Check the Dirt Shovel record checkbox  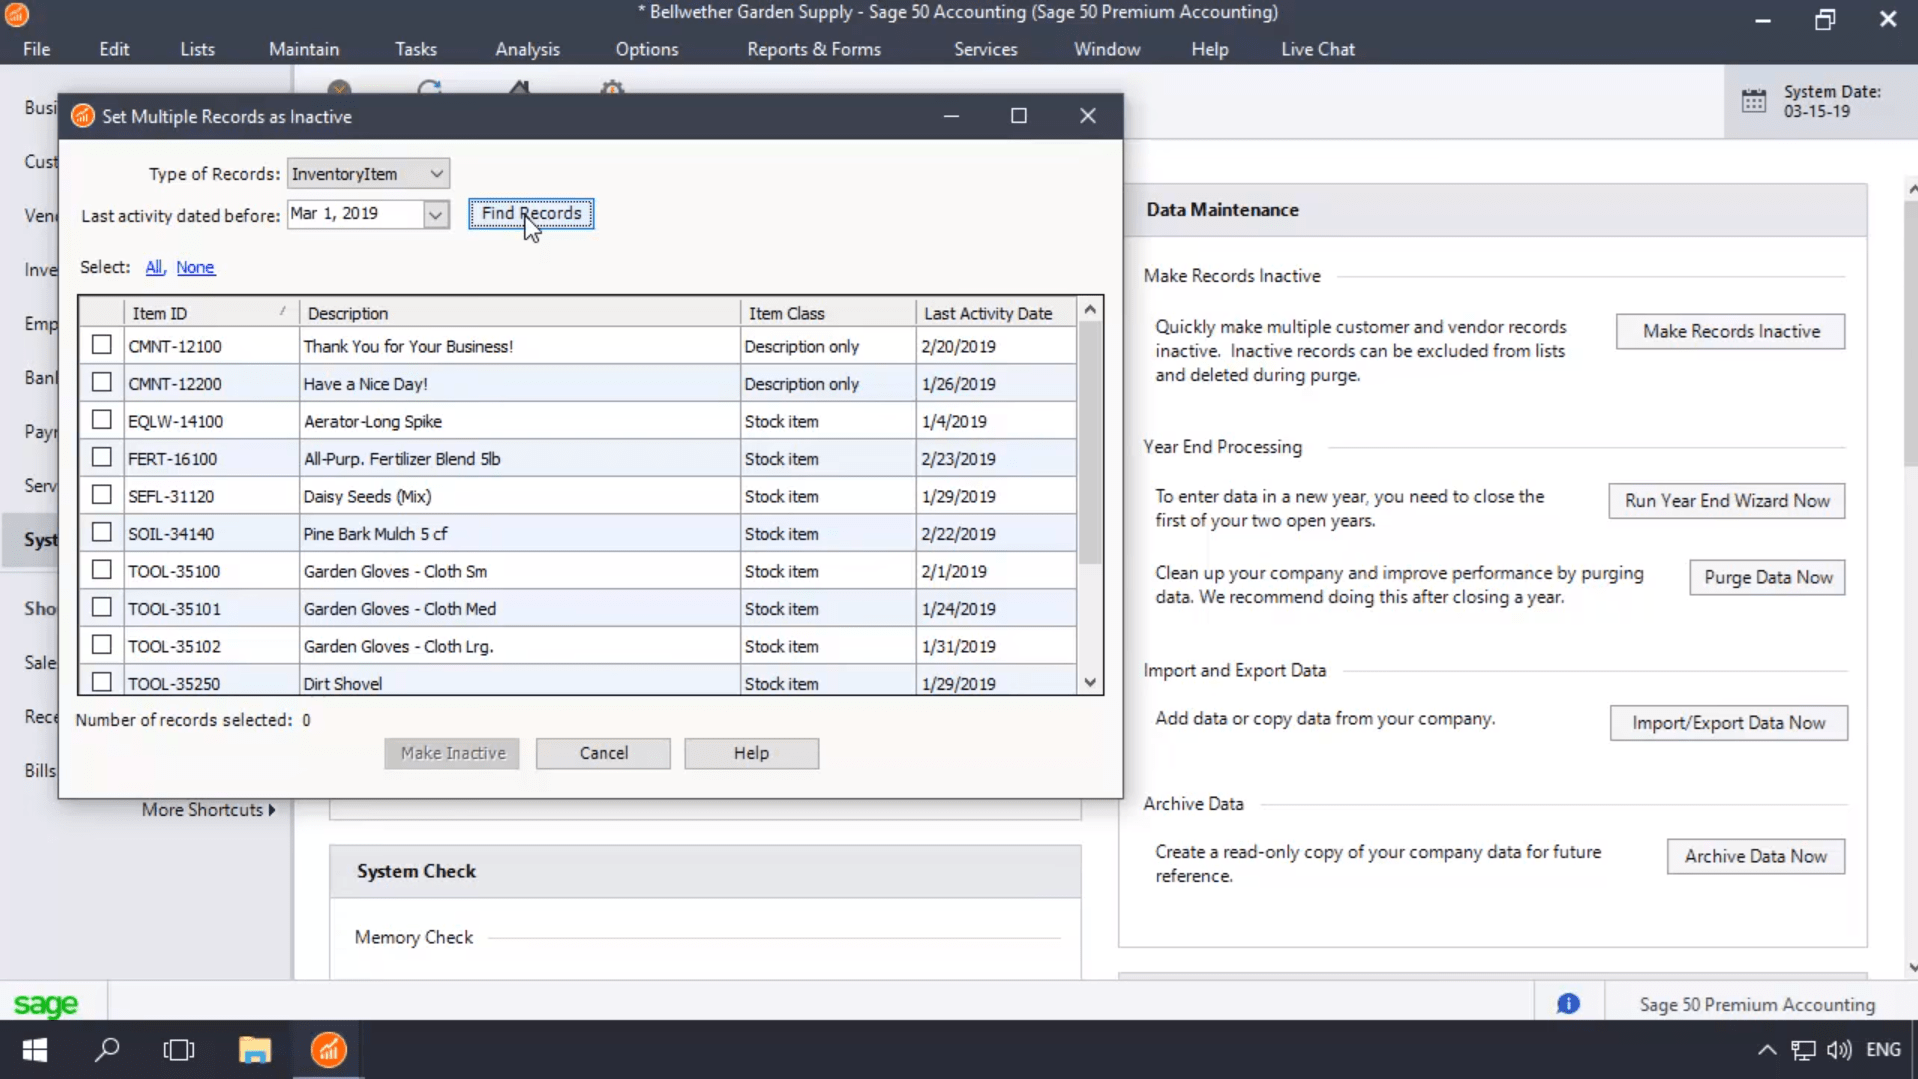pyautogui.click(x=101, y=680)
